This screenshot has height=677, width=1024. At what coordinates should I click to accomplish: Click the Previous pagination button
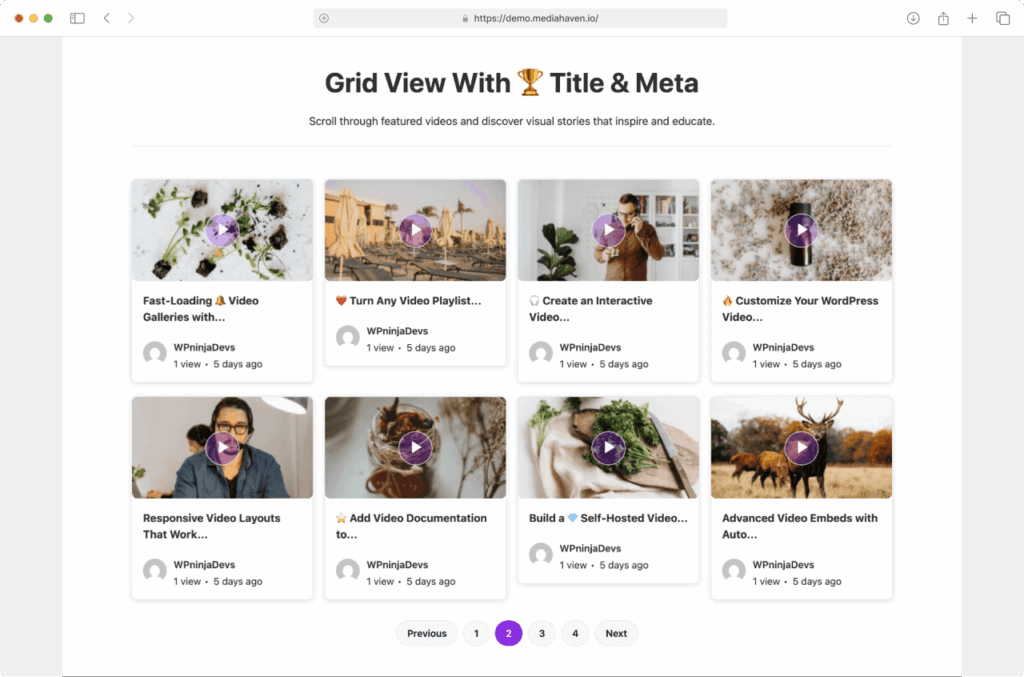[427, 633]
